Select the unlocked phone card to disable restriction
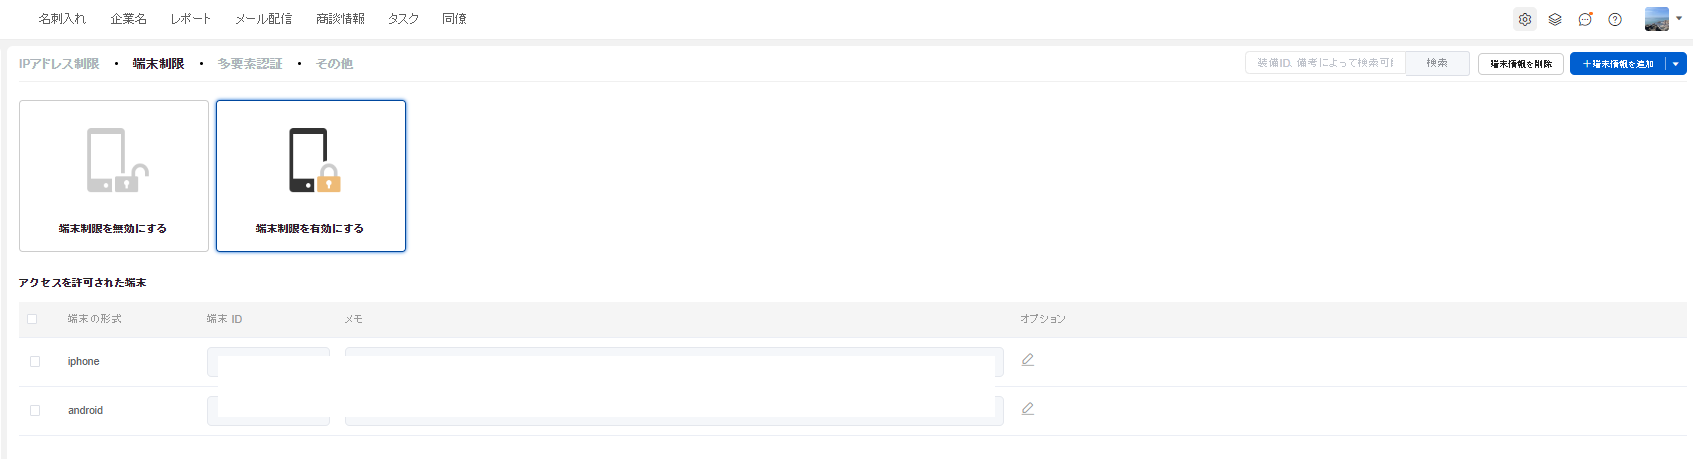 pyautogui.click(x=114, y=176)
